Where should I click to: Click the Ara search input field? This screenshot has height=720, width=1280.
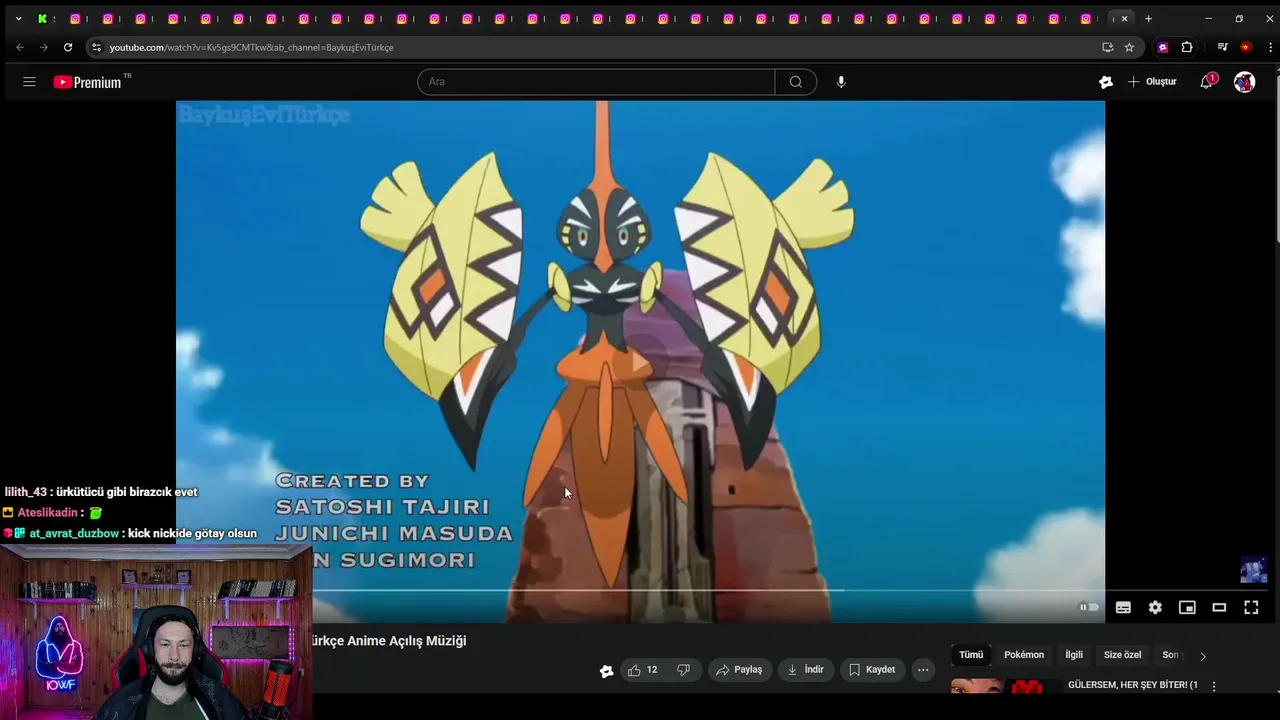point(596,82)
